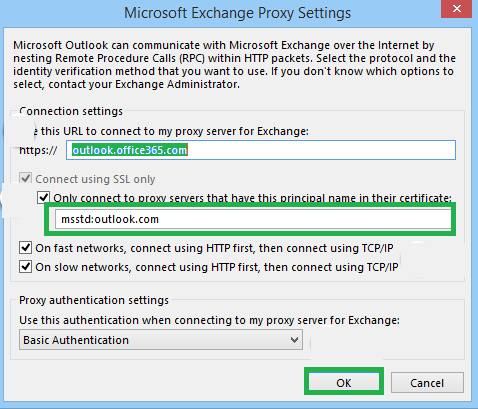Click the Cancel button

(427, 383)
